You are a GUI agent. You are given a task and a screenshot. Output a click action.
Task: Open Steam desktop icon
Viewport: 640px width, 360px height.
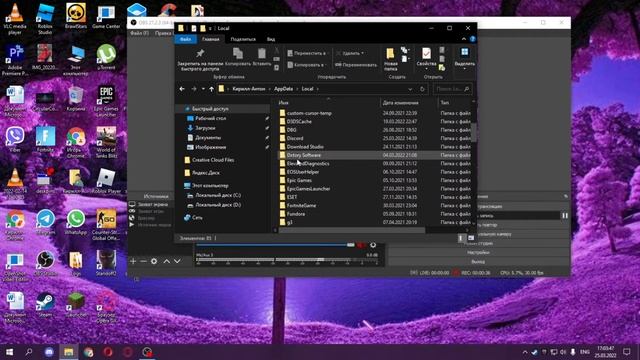pos(45,304)
